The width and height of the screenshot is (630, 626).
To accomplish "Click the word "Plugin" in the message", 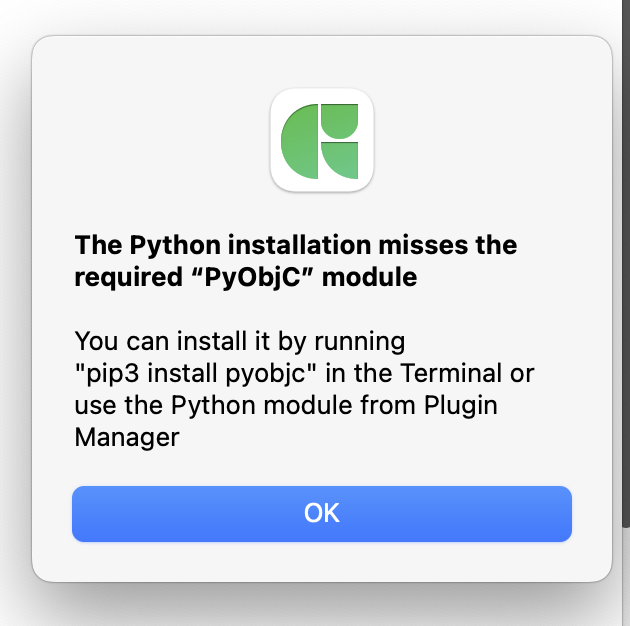I will (x=461, y=405).
